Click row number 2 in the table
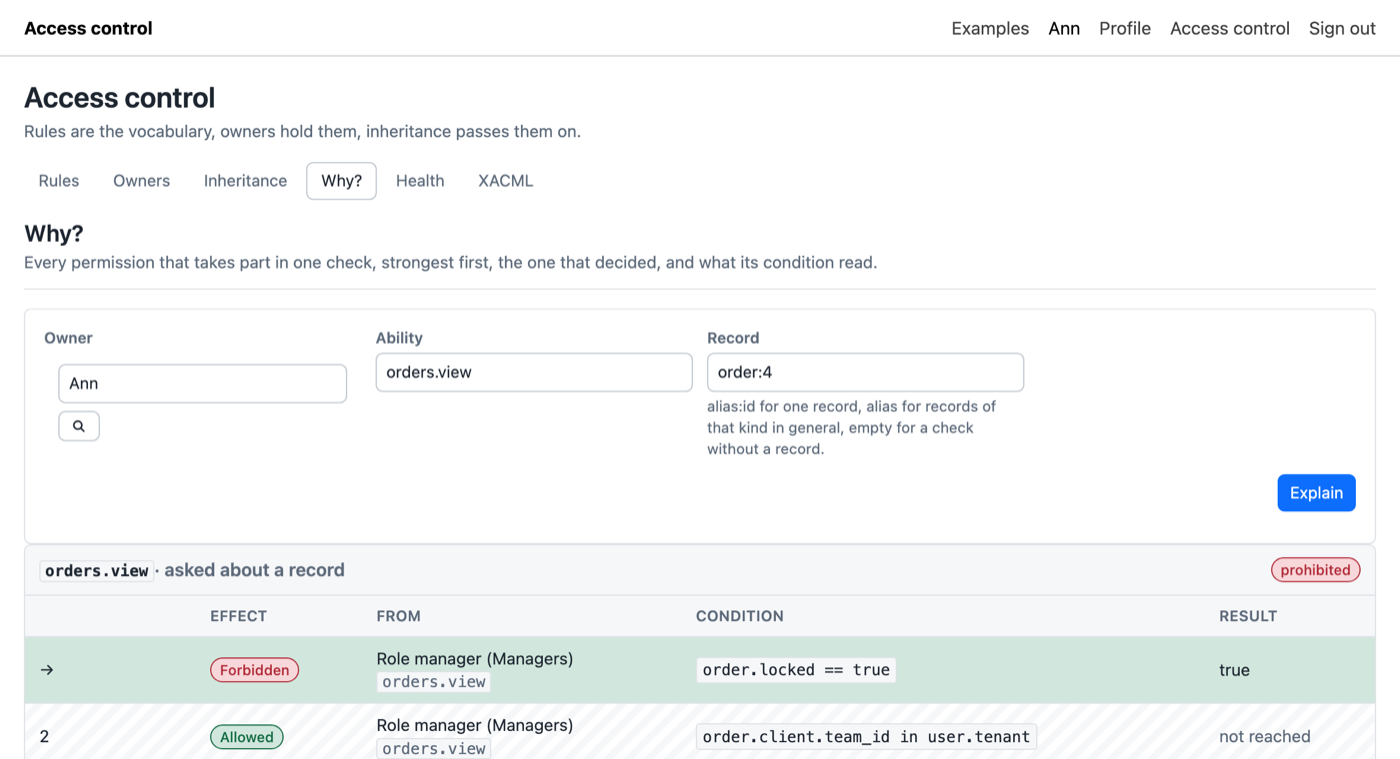1400x759 pixels. (x=44, y=737)
